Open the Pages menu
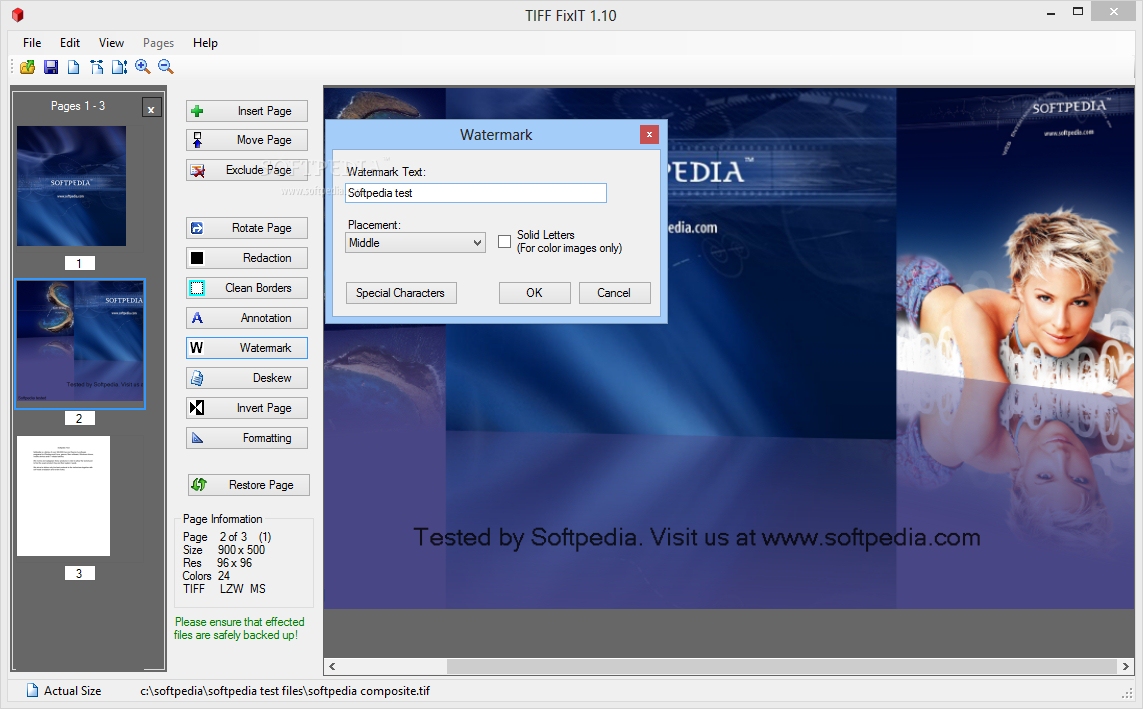Viewport: 1143px width, 709px height. pyautogui.click(x=158, y=43)
